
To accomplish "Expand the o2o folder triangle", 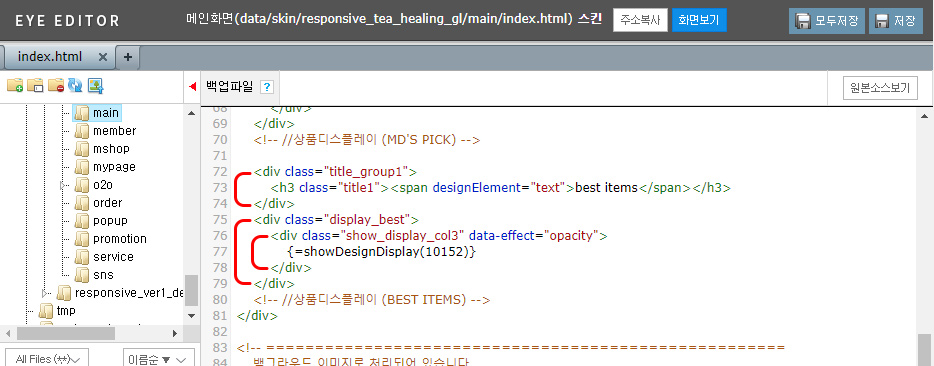I will pos(63,185).
